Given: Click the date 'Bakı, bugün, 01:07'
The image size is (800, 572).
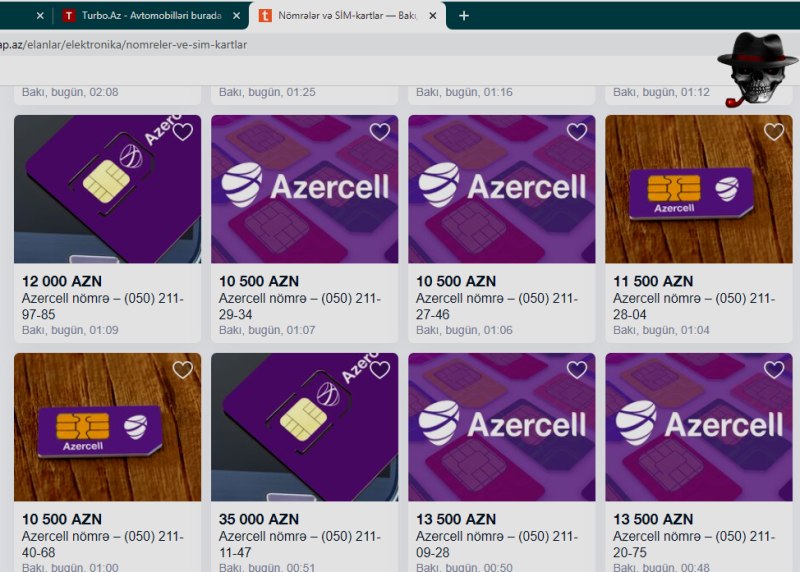Looking at the screenshot, I should pos(267,330).
